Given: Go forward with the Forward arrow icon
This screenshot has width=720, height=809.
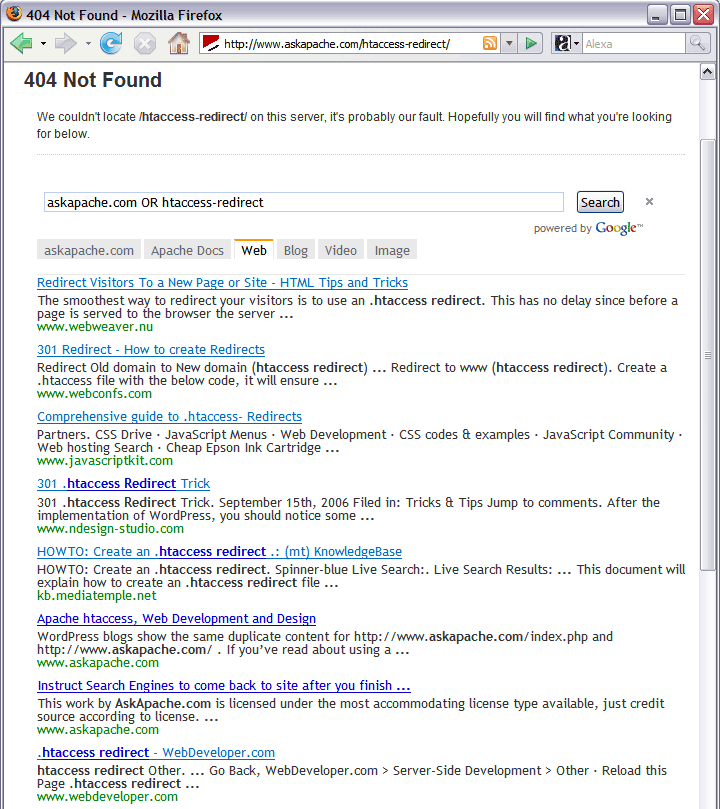Looking at the screenshot, I should click(66, 43).
